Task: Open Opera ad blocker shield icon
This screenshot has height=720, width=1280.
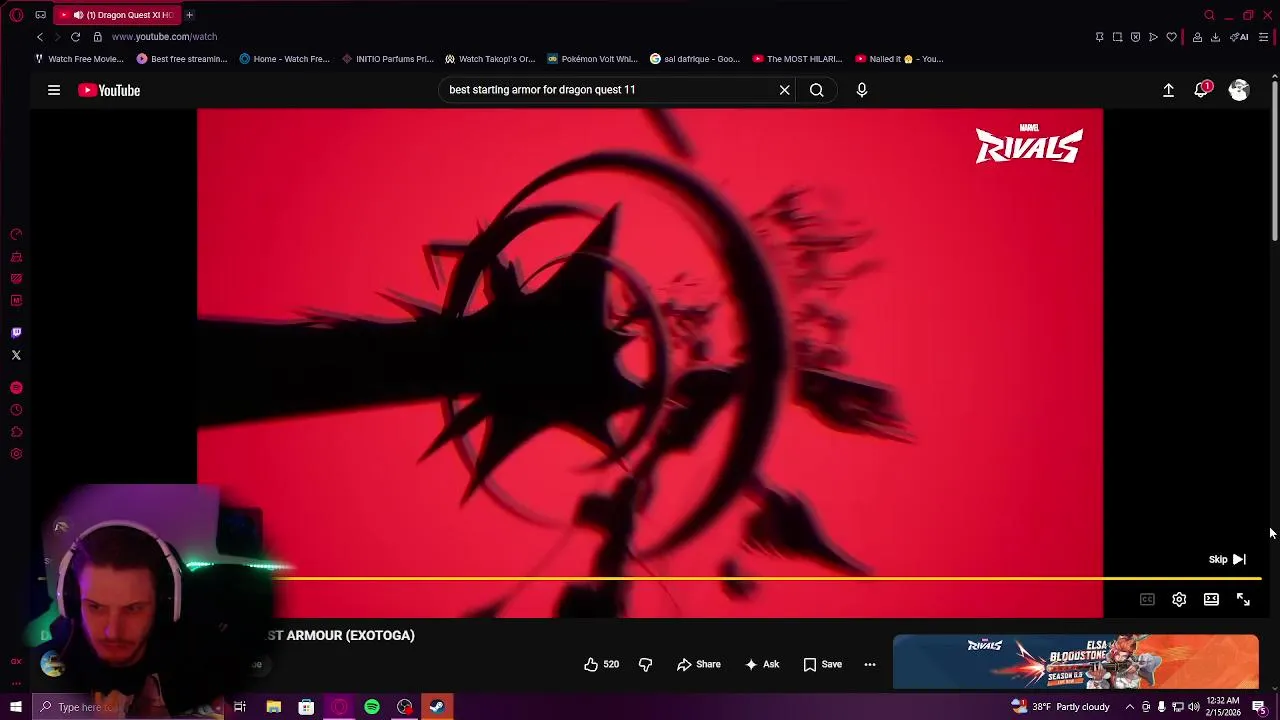Action: (1135, 37)
